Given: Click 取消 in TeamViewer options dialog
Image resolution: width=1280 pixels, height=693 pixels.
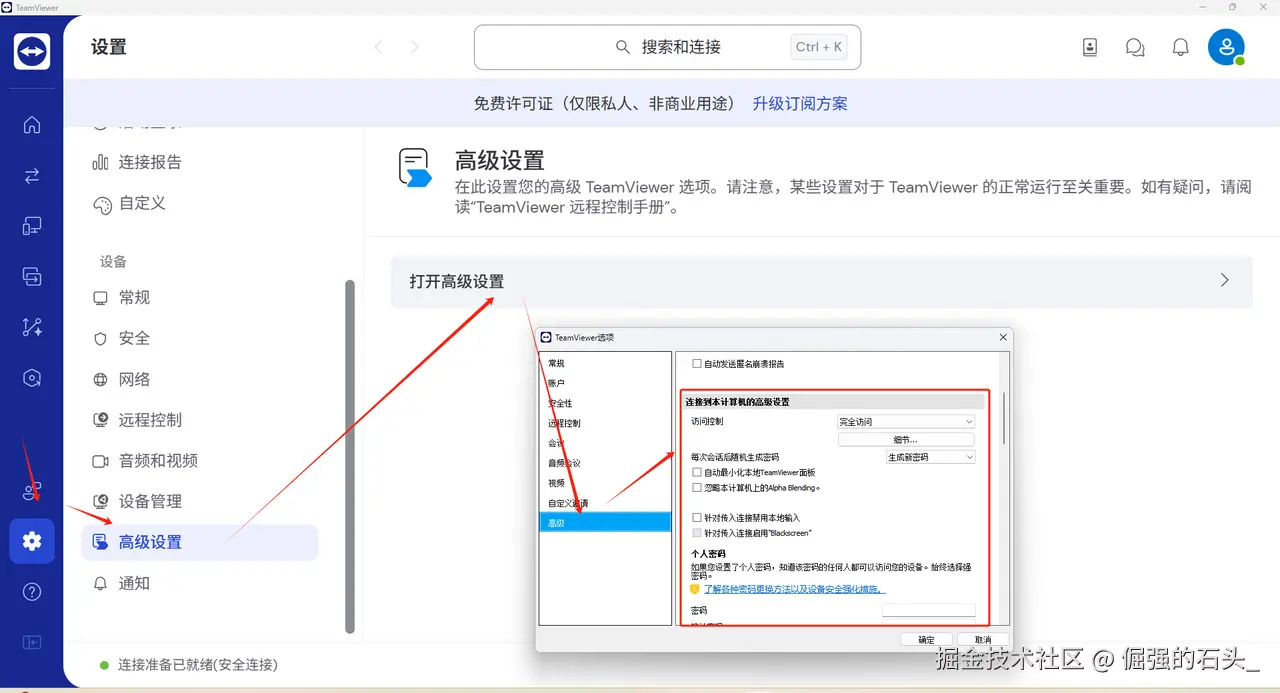Looking at the screenshot, I should [x=983, y=640].
